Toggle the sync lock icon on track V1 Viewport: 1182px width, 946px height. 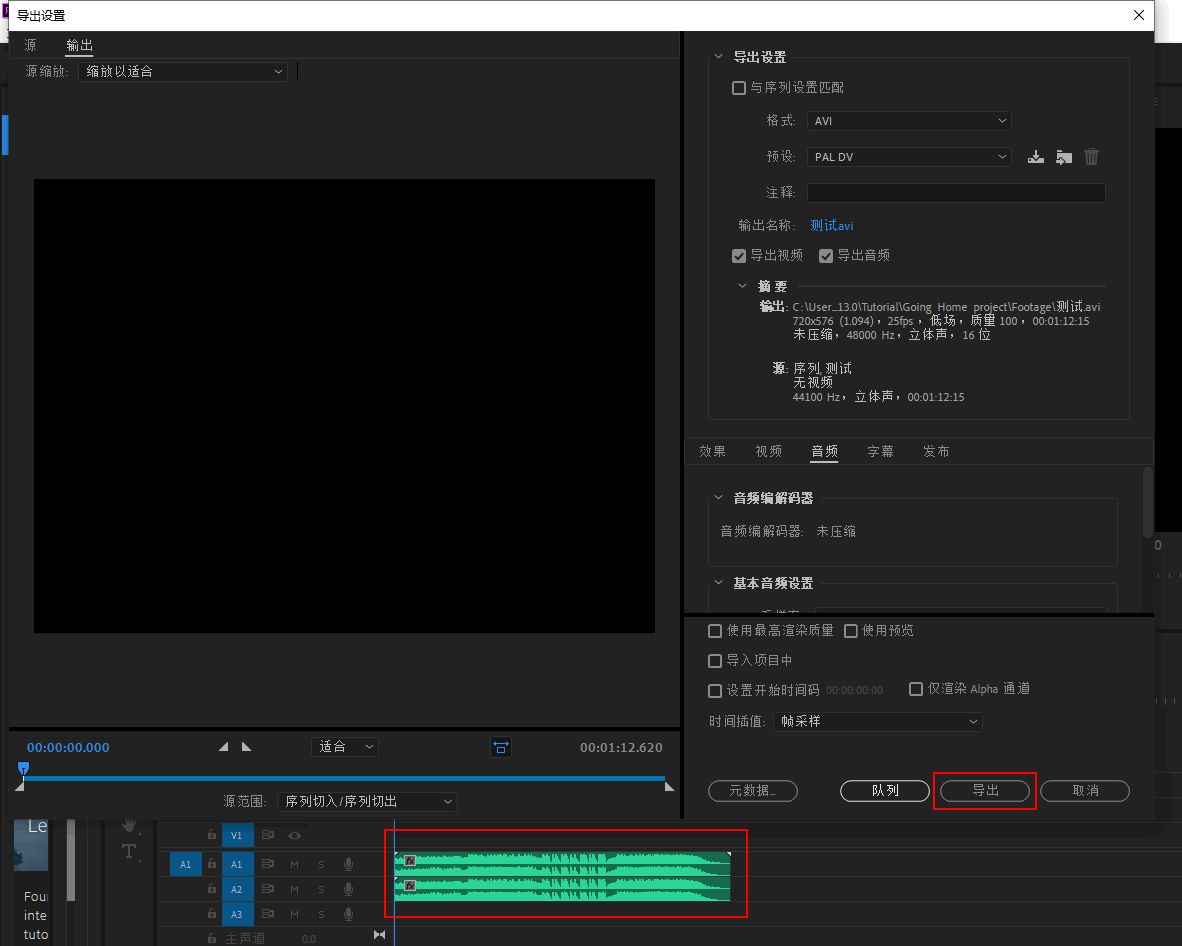[x=268, y=835]
